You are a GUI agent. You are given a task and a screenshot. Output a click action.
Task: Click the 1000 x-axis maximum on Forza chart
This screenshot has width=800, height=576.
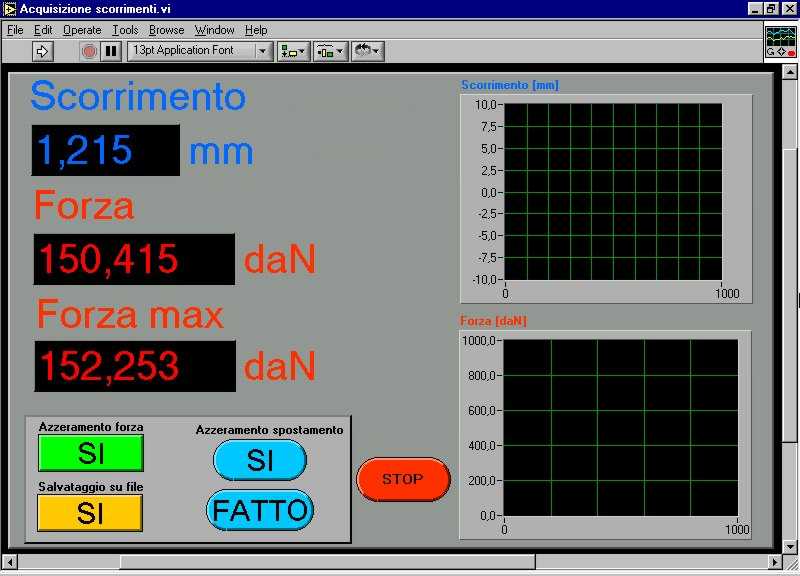(x=737, y=530)
